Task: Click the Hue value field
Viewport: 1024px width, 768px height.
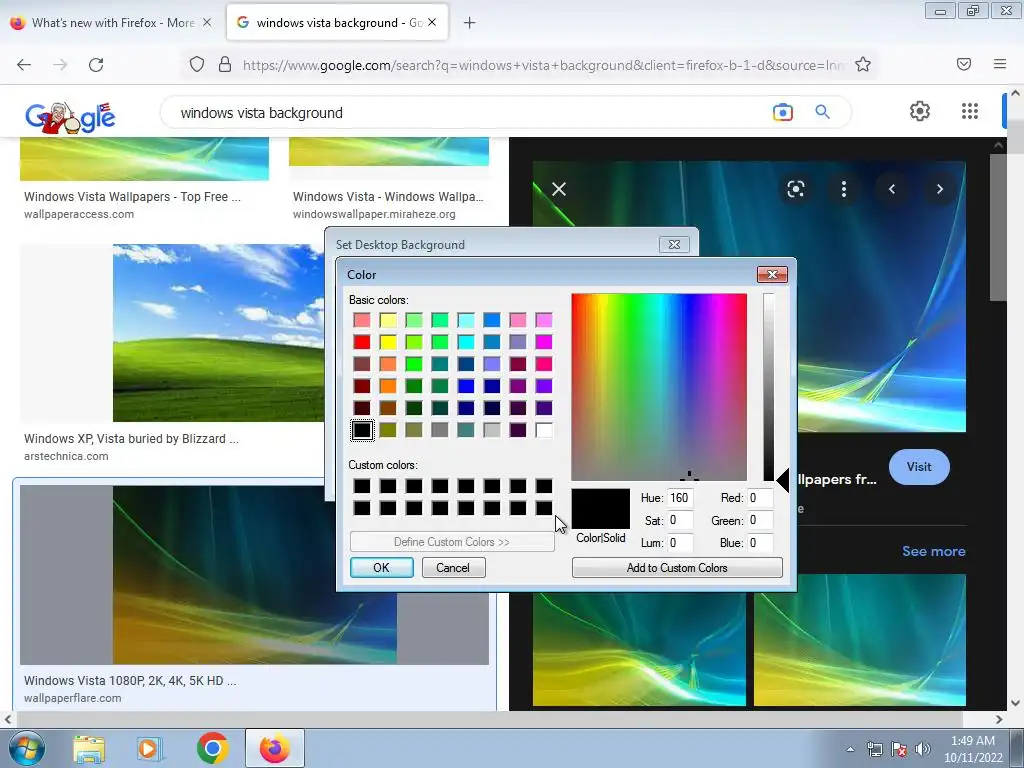Action: (679, 498)
